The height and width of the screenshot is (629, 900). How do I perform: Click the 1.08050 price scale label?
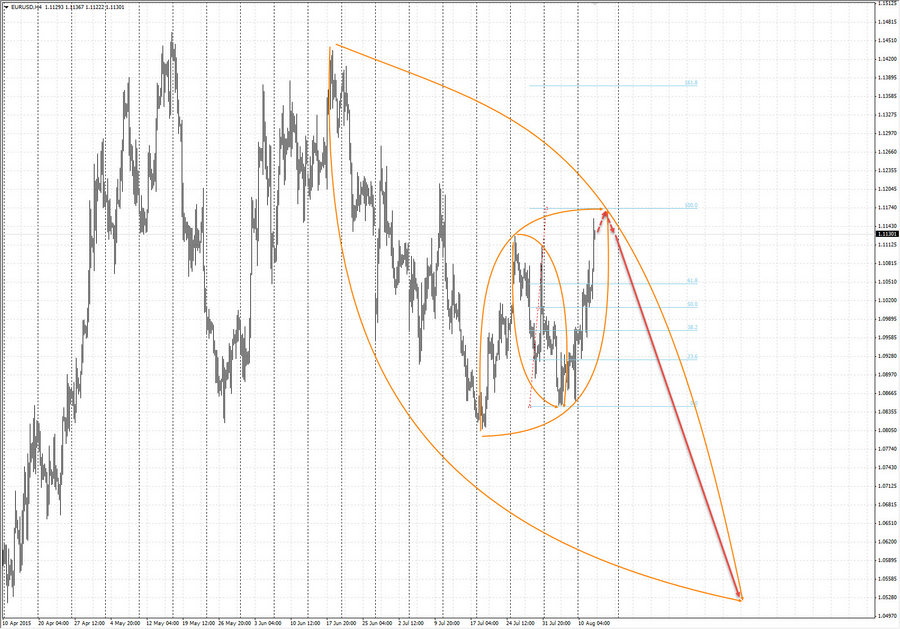point(887,430)
